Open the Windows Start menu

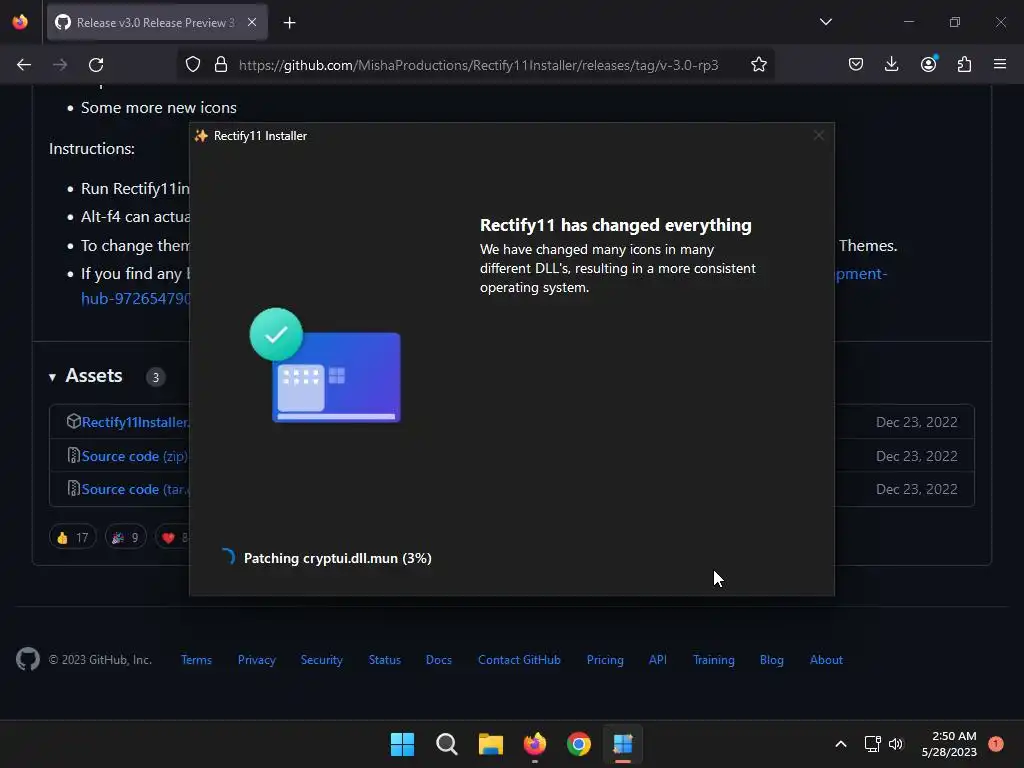(x=402, y=744)
